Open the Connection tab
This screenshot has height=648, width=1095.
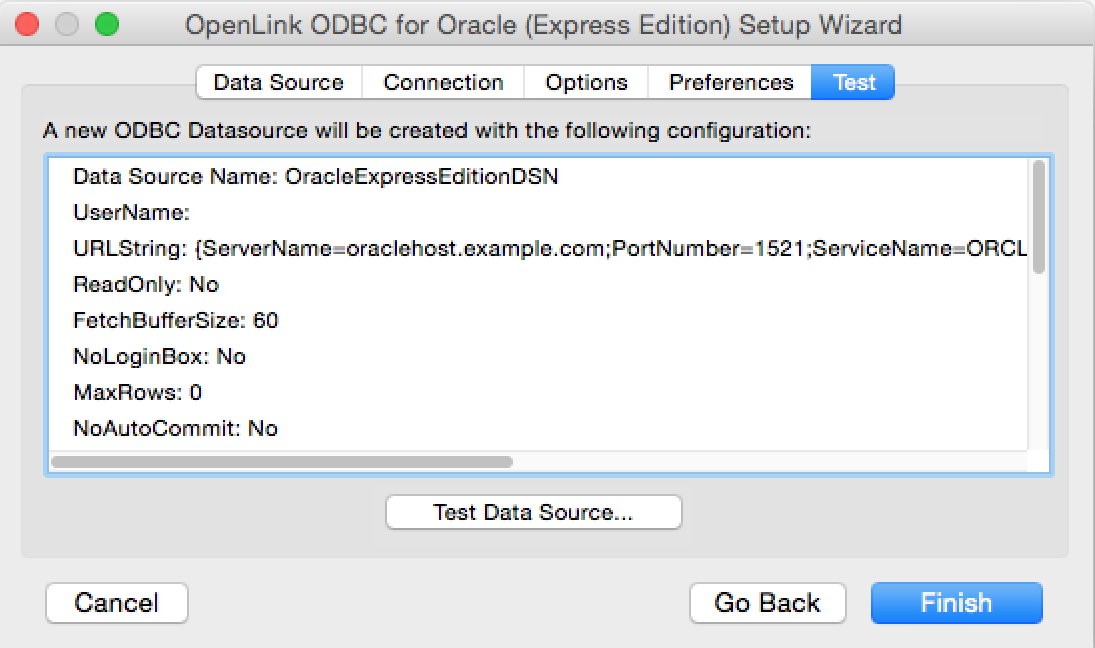[443, 82]
